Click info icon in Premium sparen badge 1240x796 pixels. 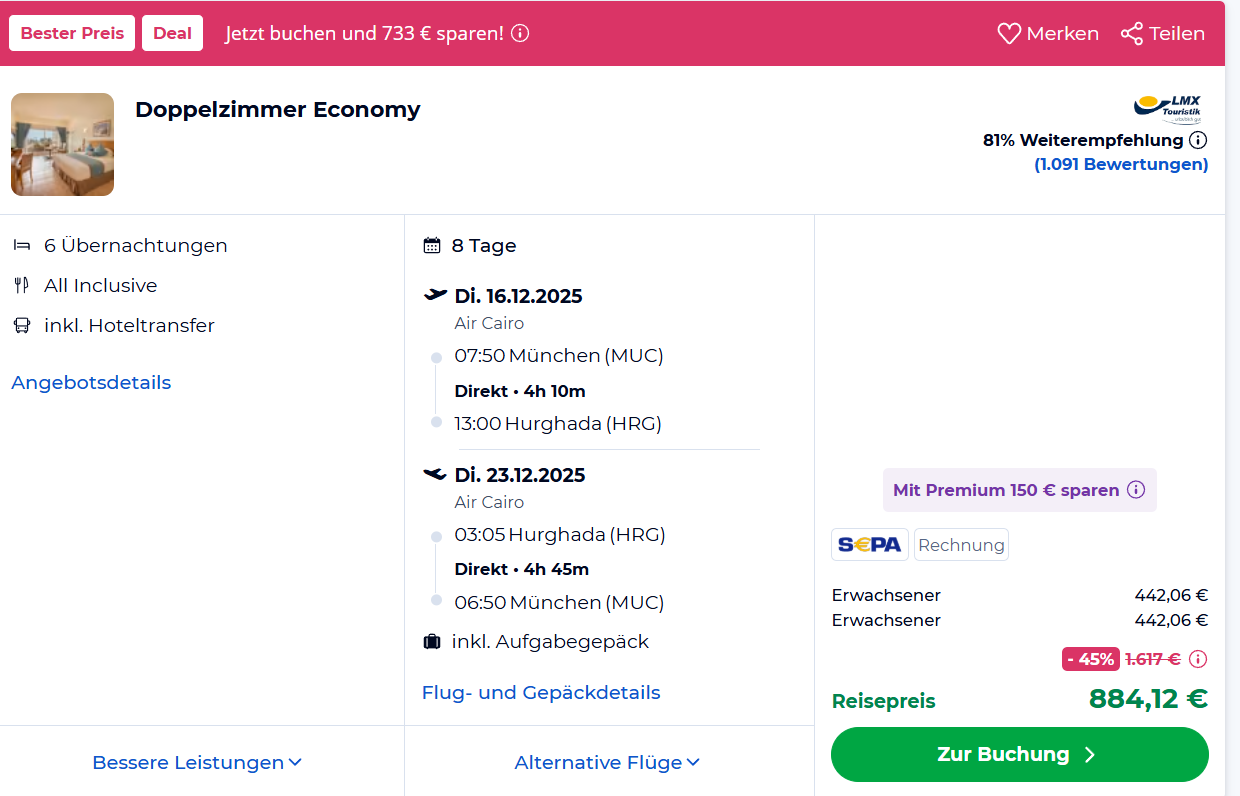click(1136, 490)
